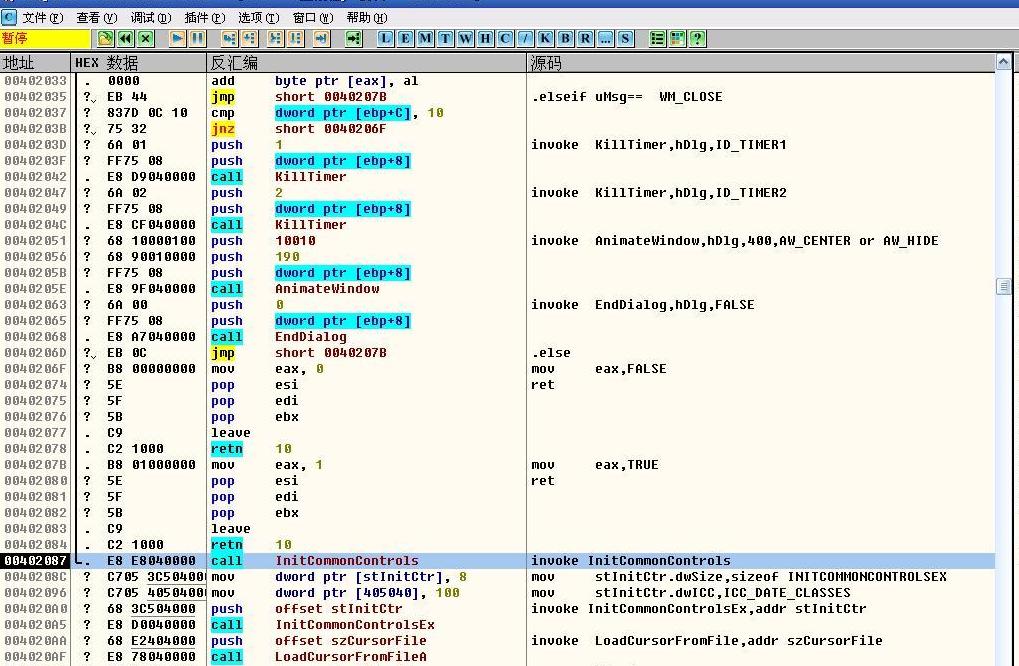Click source line 'invoke EndDialog,hDlg,FALSE'
Screen dimensions: 1019x666
coord(643,305)
